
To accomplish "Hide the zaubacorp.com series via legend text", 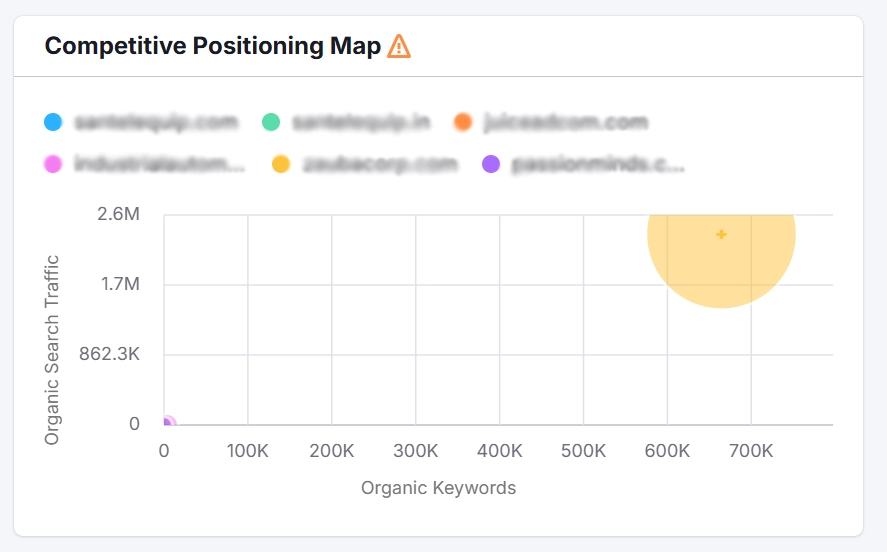I will pos(379,163).
